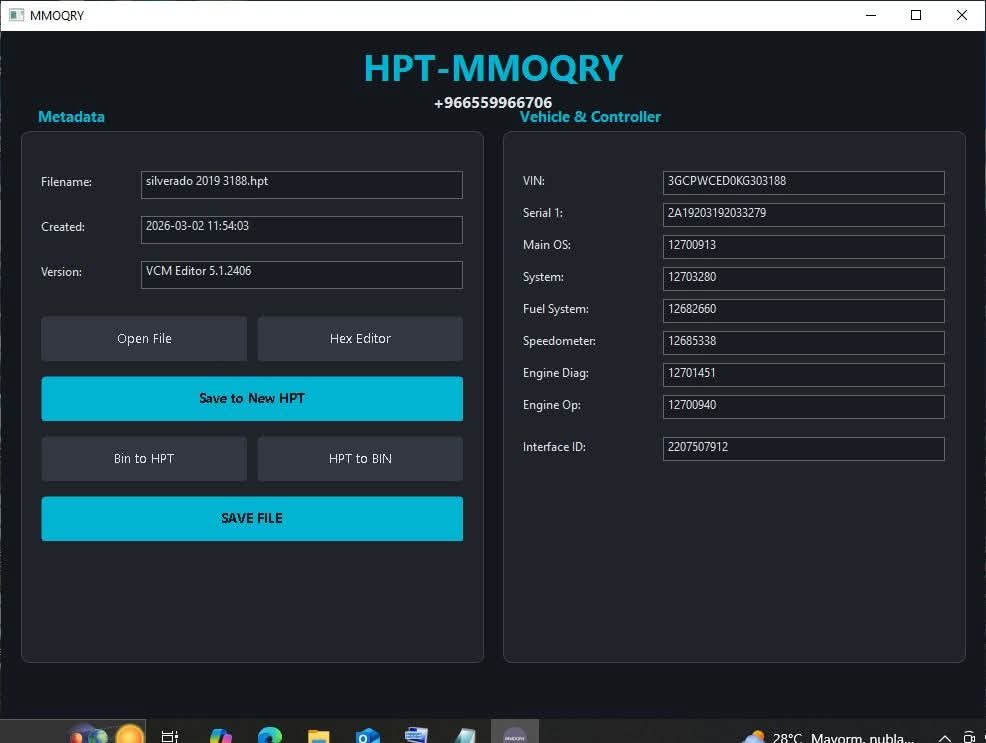Click into the VIN input field
986x743 pixels.
click(803, 182)
